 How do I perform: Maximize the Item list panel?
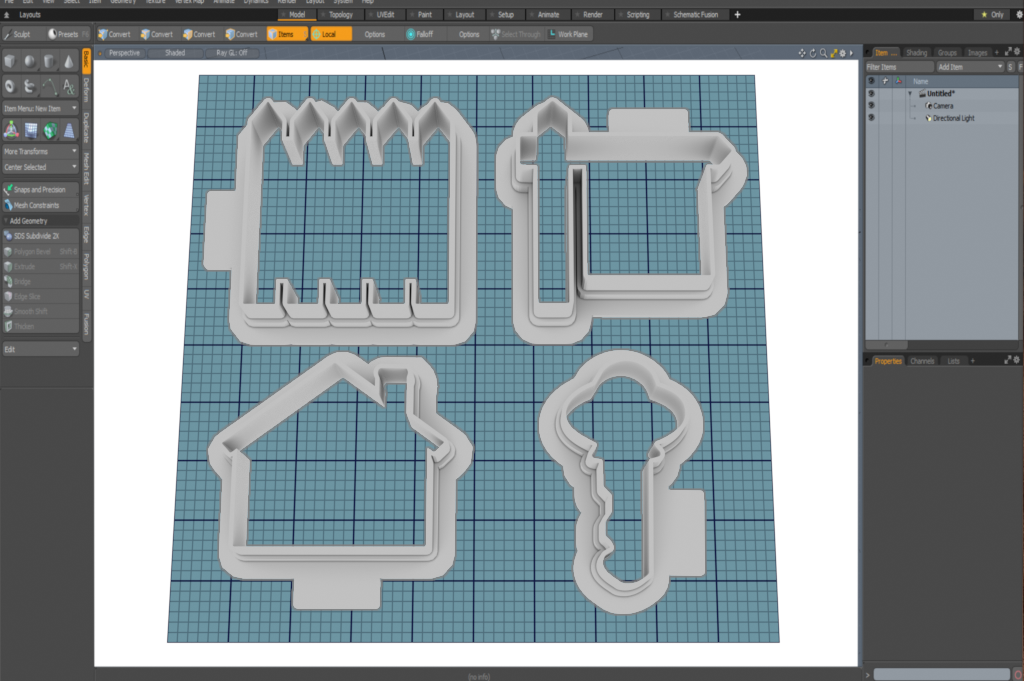tap(1008, 52)
